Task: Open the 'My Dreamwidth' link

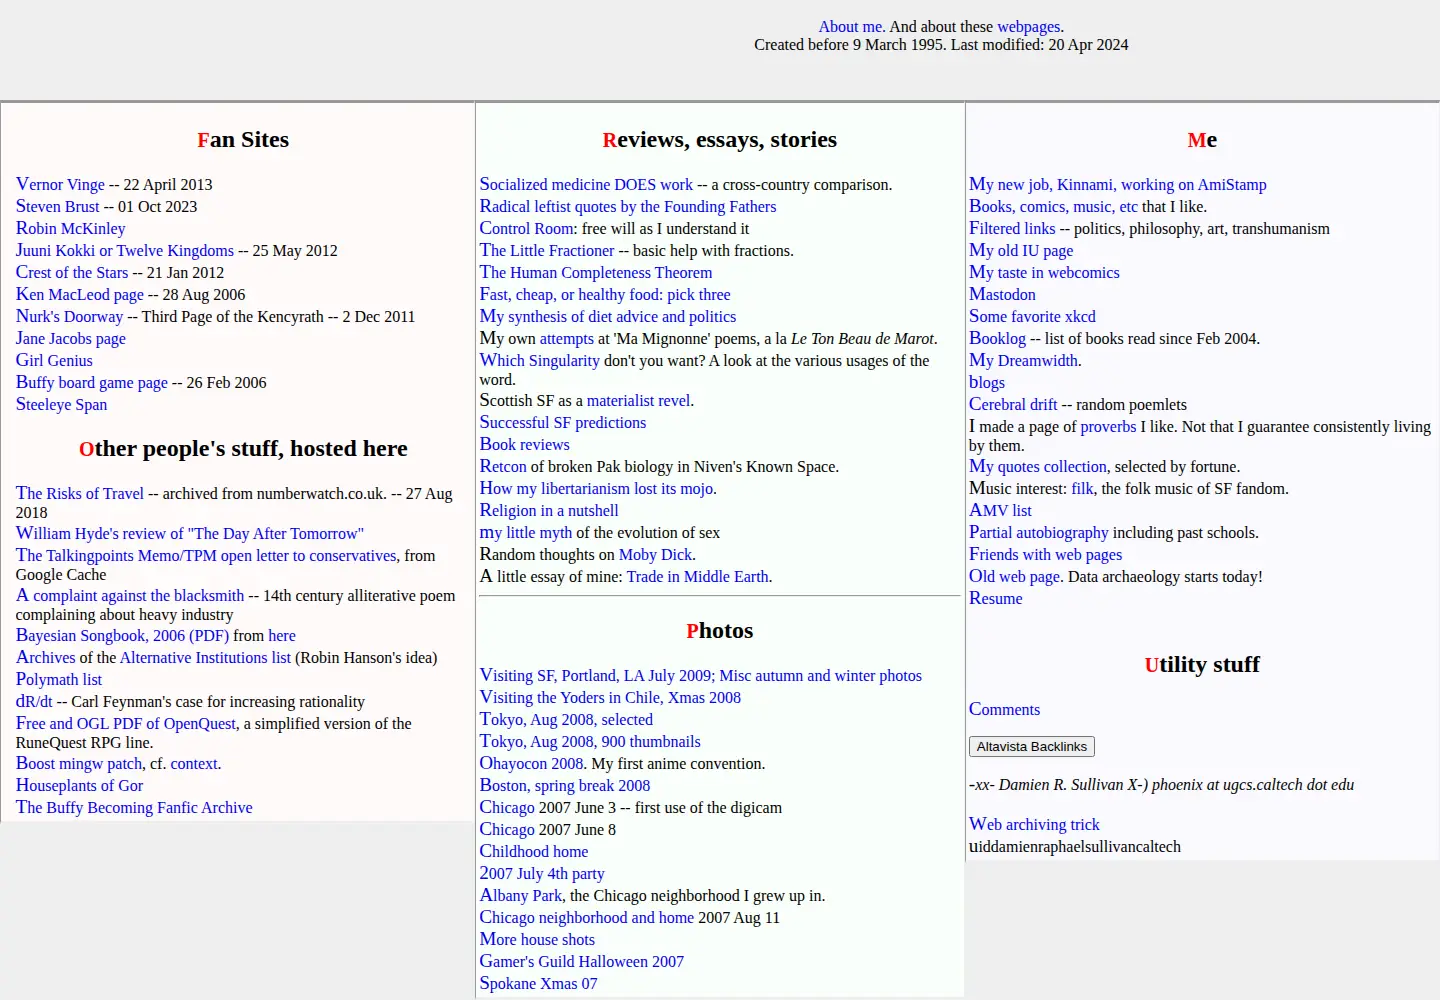Action: tap(1023, 360)
